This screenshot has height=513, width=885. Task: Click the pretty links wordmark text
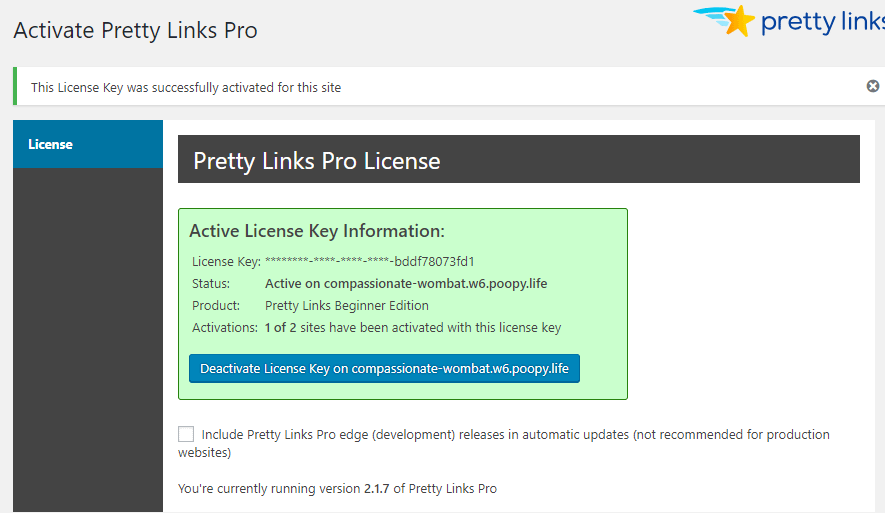[822, 22]
